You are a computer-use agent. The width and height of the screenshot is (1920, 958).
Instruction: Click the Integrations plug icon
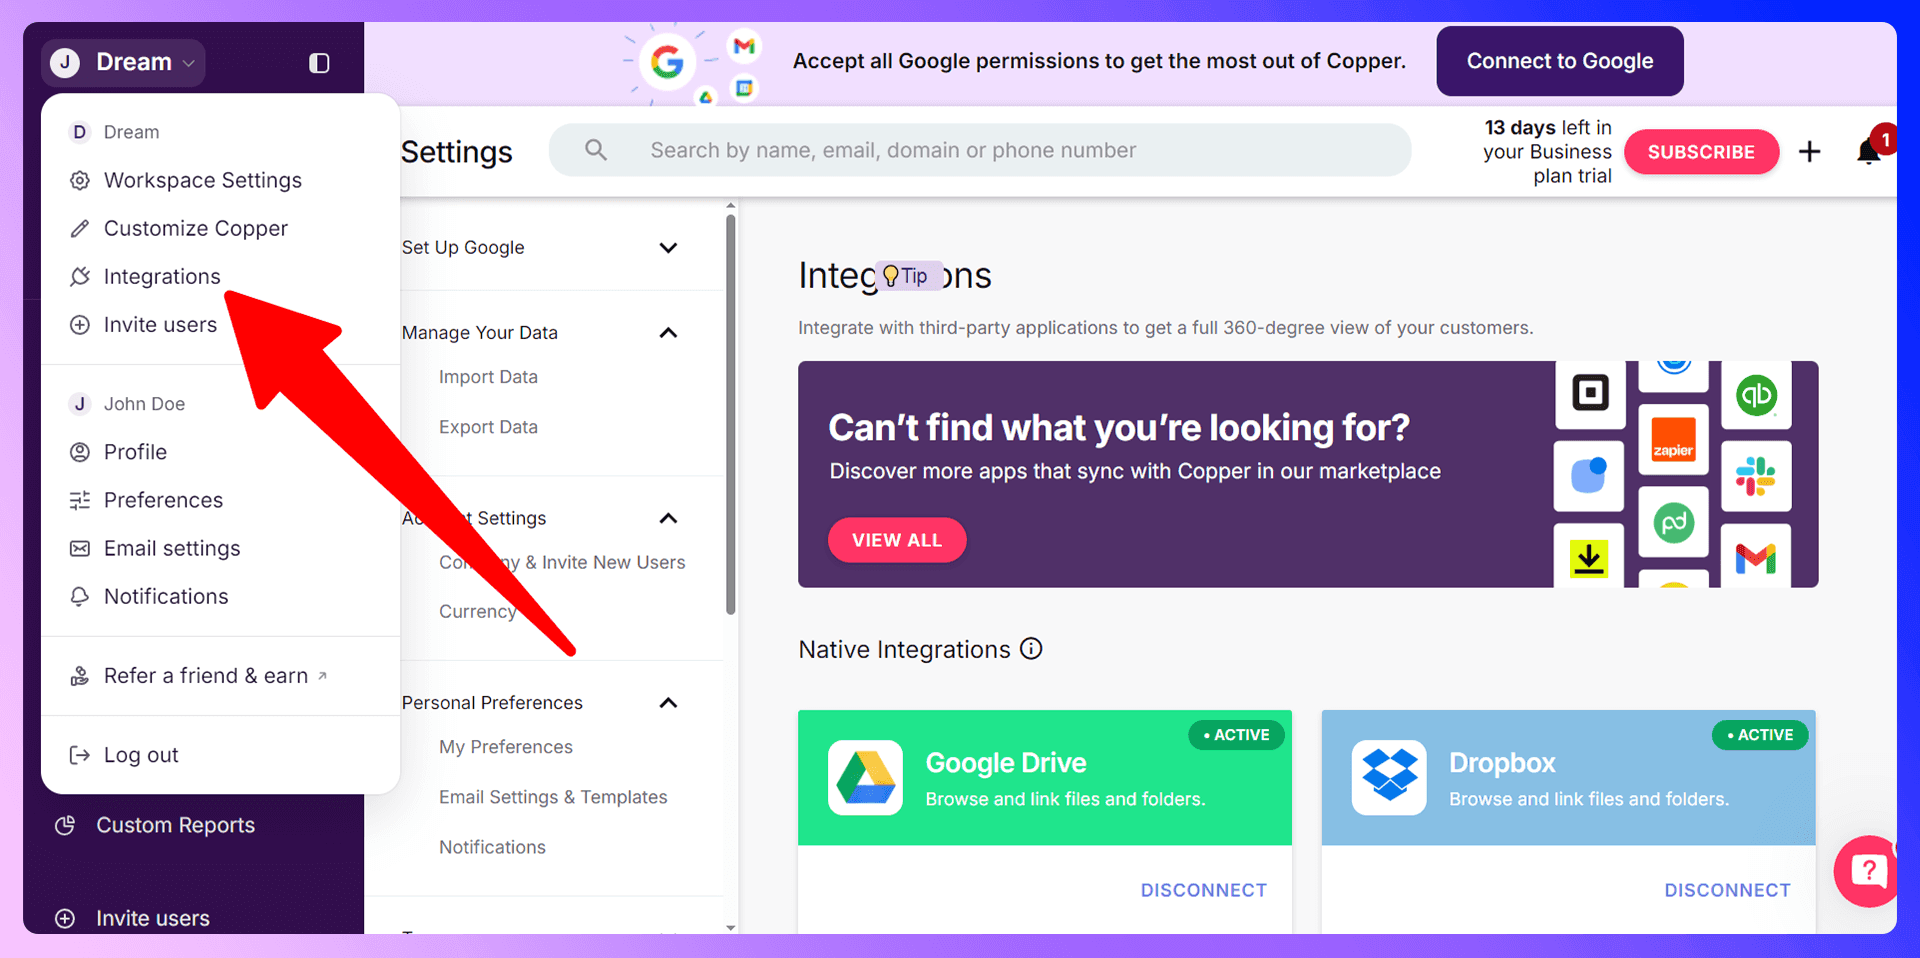(80, 277)
